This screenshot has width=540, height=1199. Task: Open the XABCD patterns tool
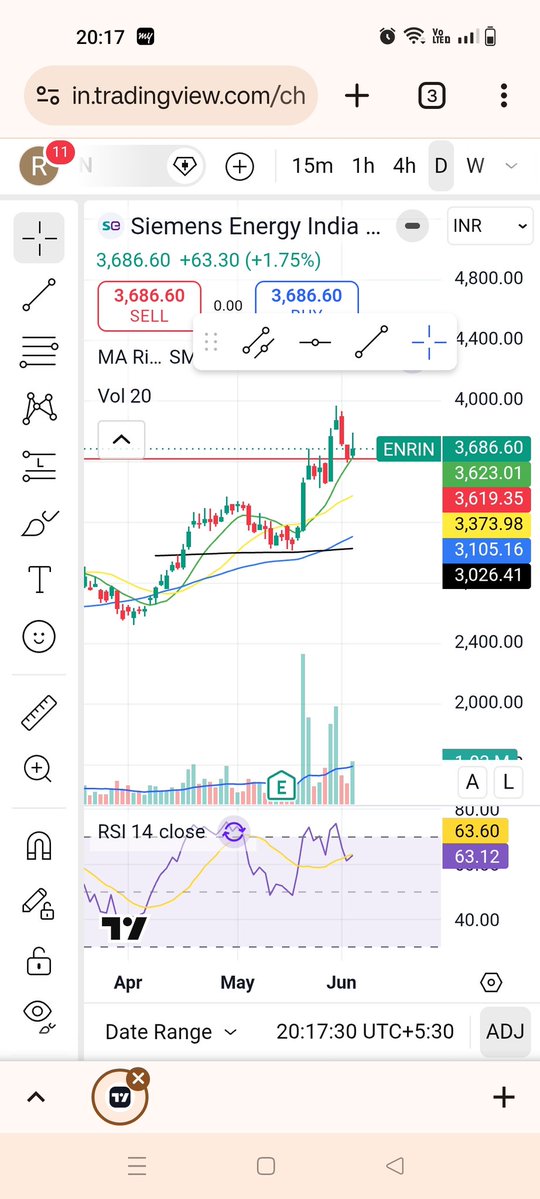click(x=39, y=408)
